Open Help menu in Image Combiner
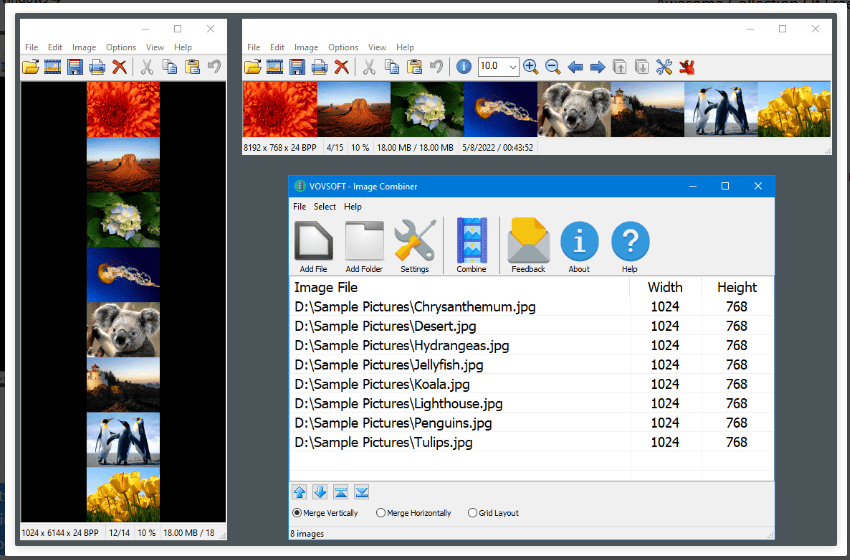Image resolution: width=850 pixels, height=560 pixels. click(x=352, y=207)
